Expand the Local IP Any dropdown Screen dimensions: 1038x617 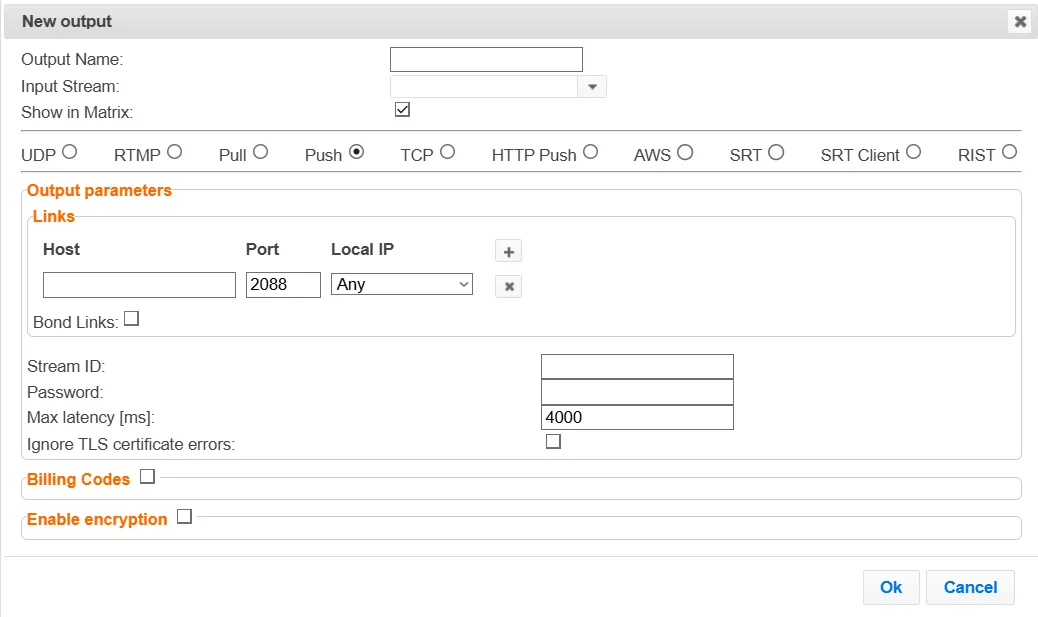pos(402,284)
